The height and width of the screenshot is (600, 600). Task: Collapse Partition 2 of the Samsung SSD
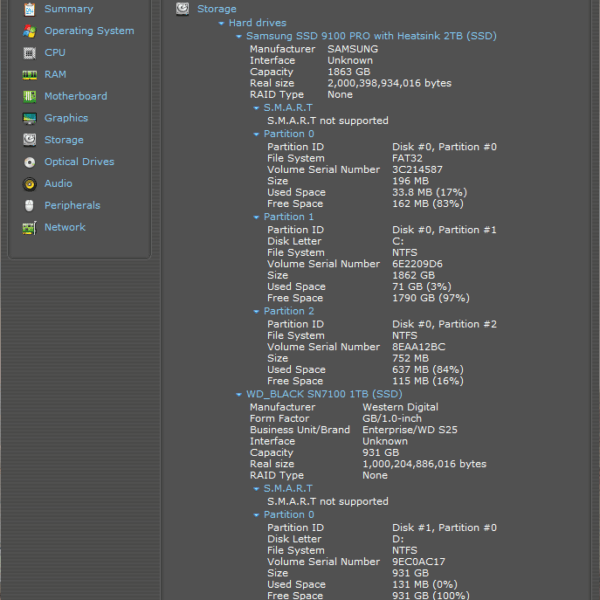click(x=256, y=312)
